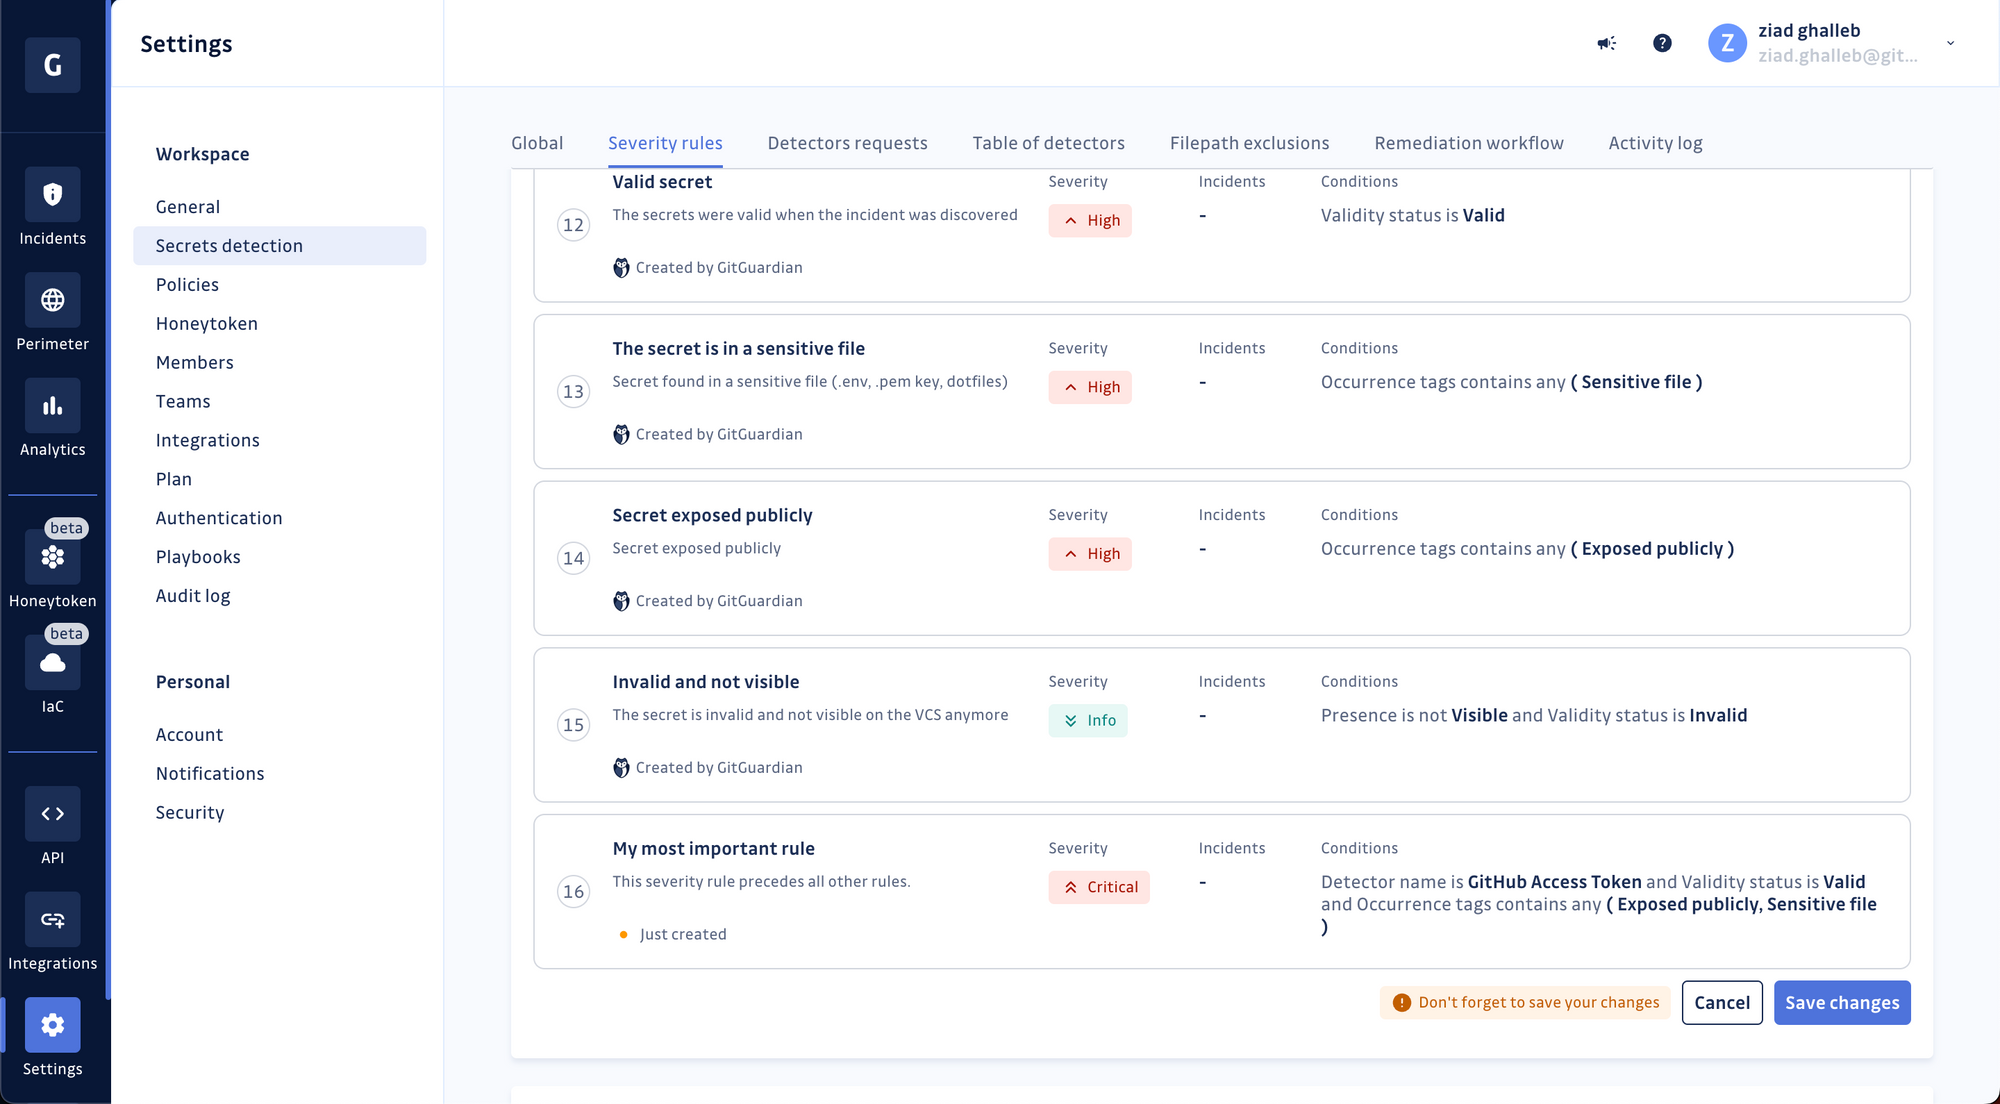Open the Integrations link icon in sidebar
This screenshot has width=2000, height=1104.
52,920
